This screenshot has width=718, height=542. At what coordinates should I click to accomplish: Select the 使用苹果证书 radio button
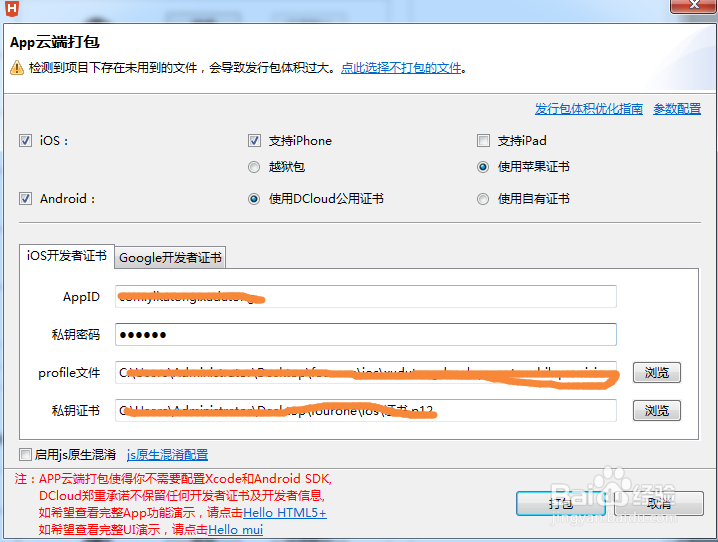[x=483, y=167]
